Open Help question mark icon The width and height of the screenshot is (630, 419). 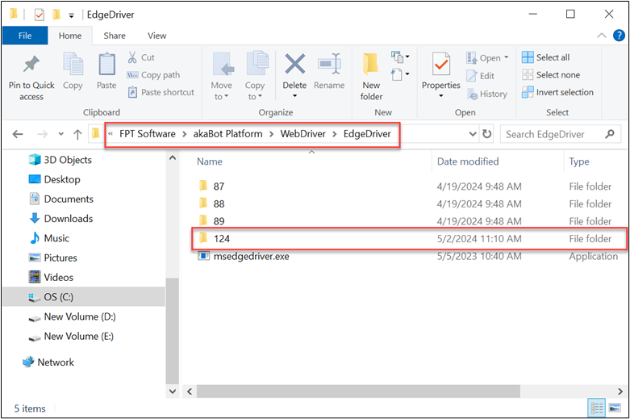(619, 35)
